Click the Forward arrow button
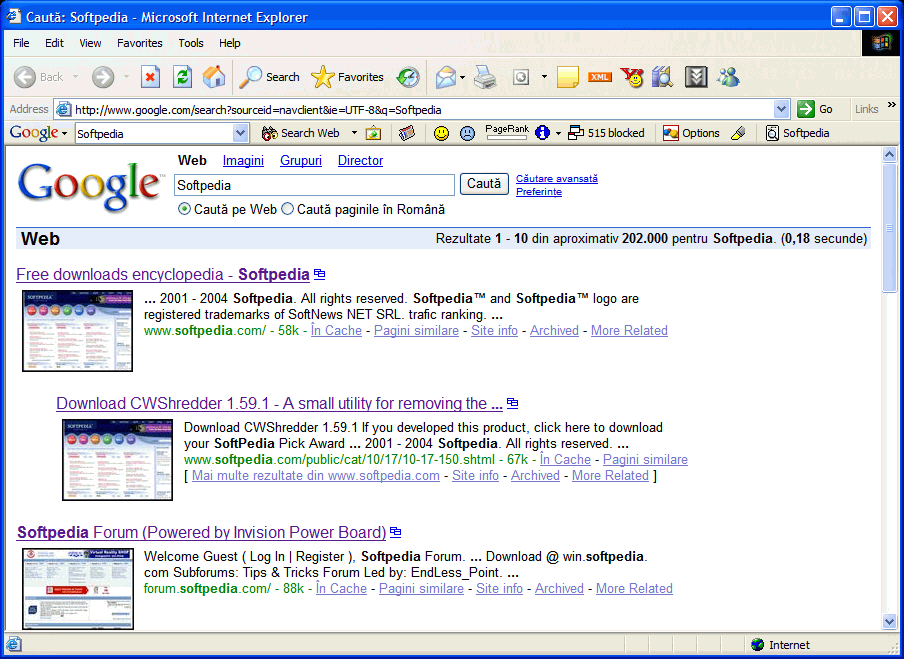 point(103,77)
